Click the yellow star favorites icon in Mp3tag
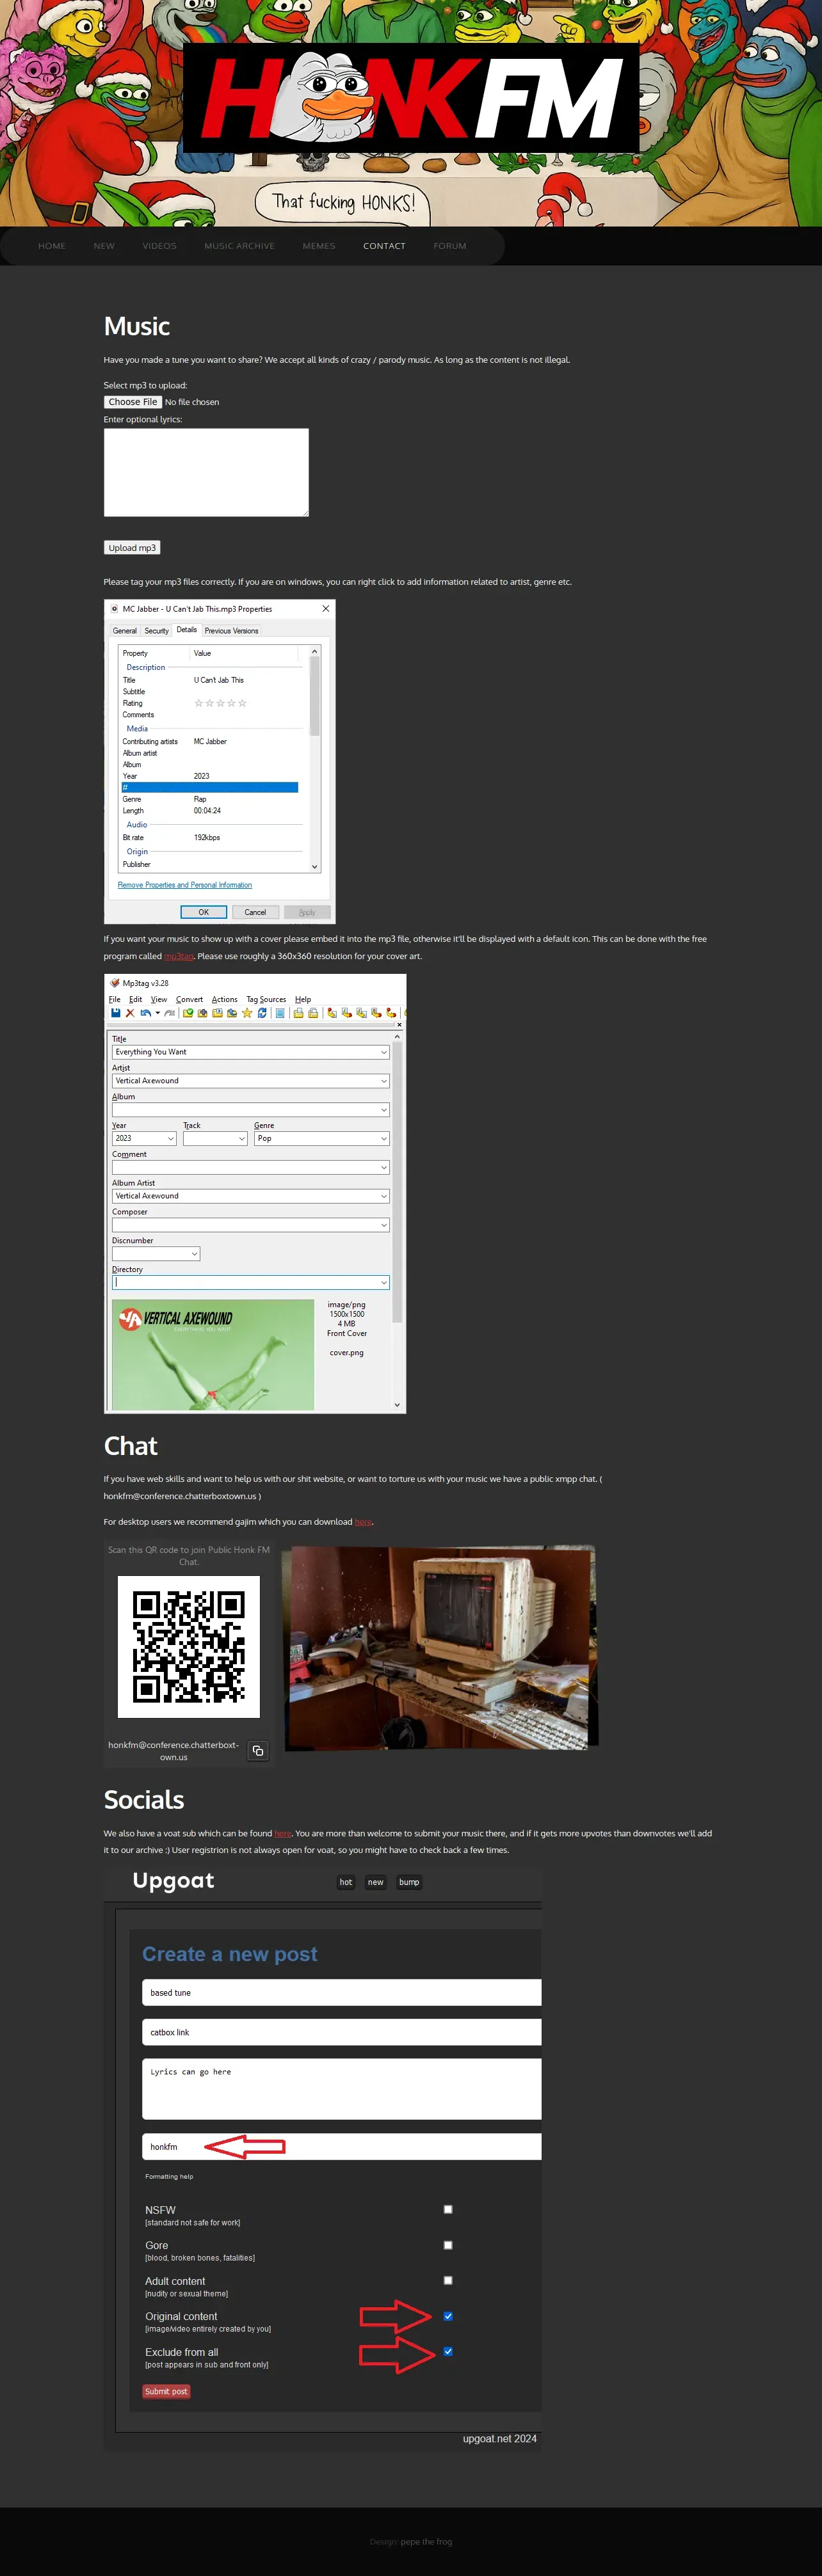The width and height of the screenshot is (822, 2576). (247, 1013)
